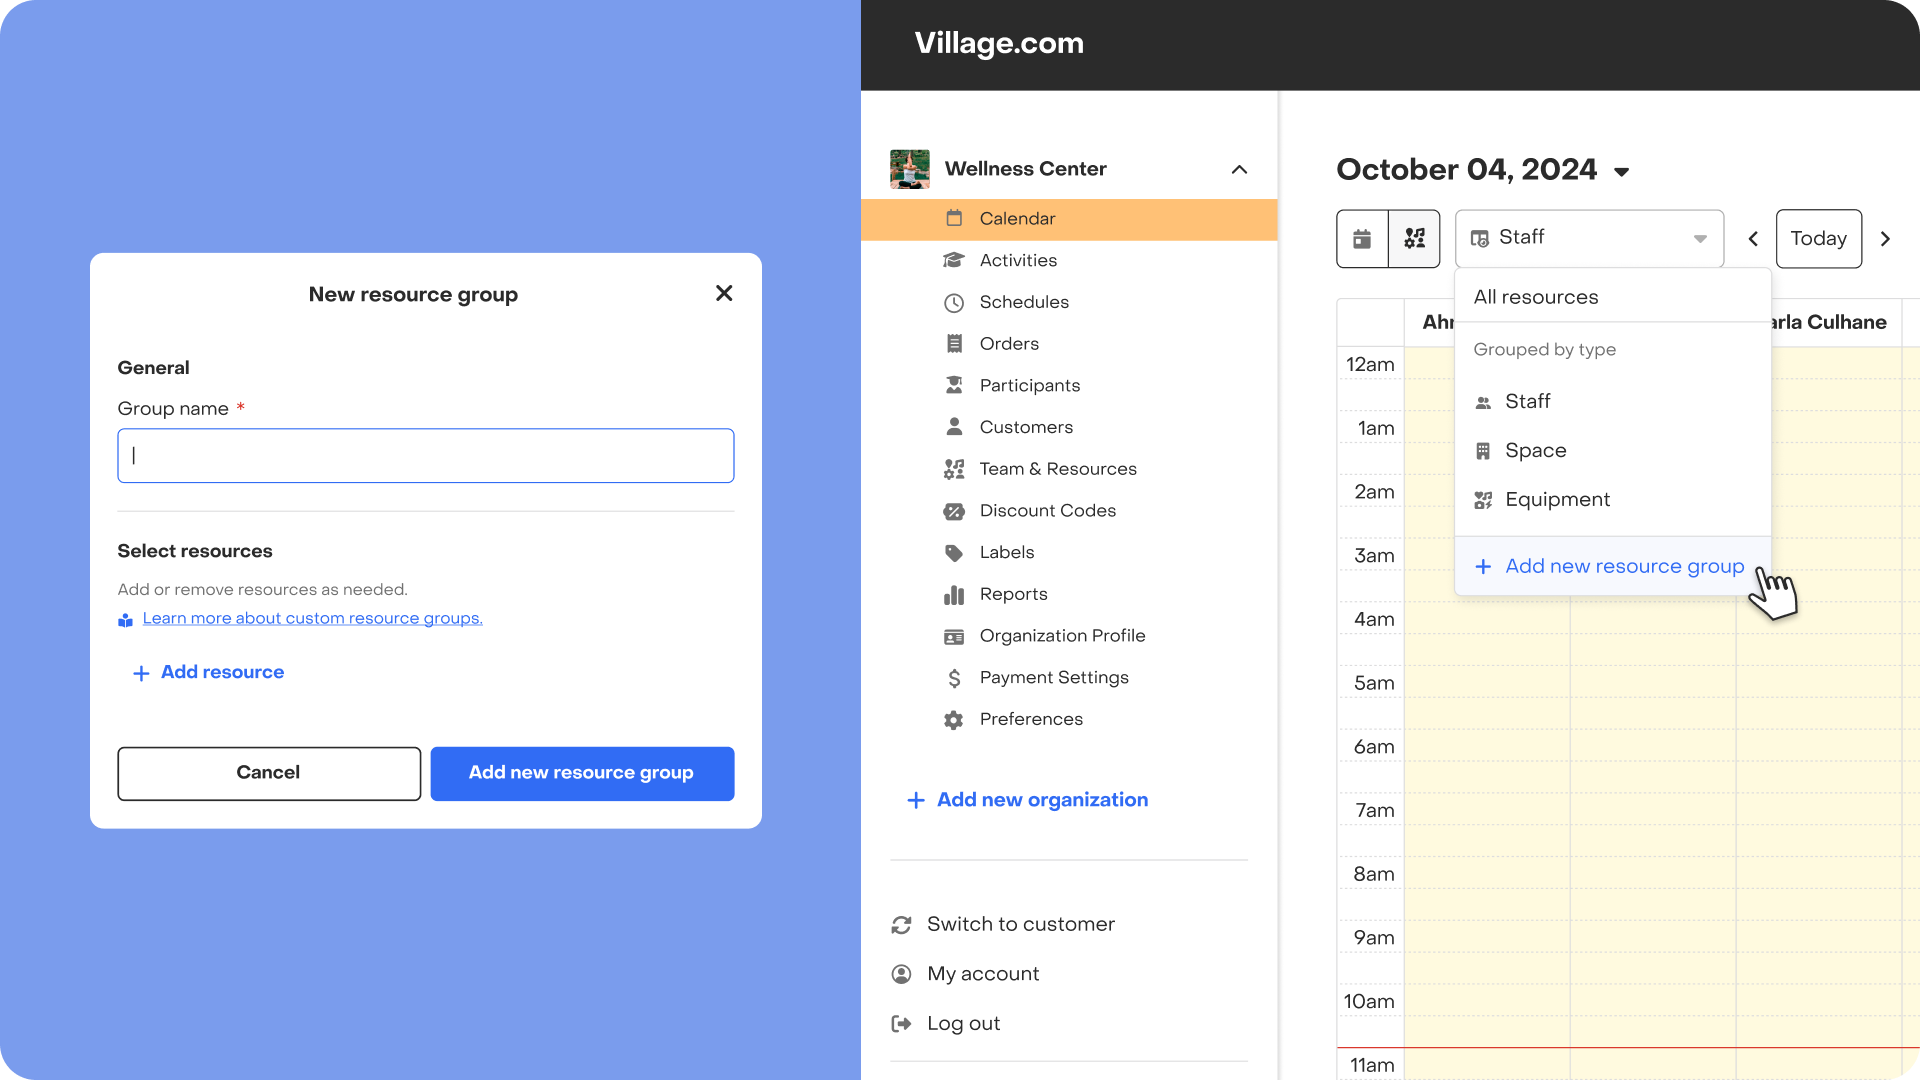Screen dimensions: 1920x1080
Task: Click the Discount Codes icon
Action: coord(954,511)
